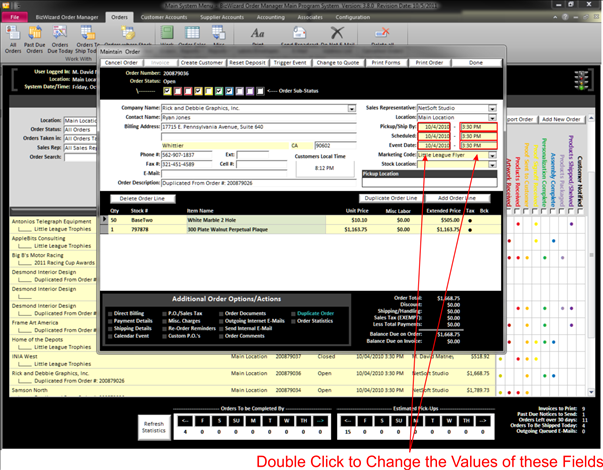This screenshot has width=603, height=470.
Task: Check the Customer Notified column checkbox
Action: 580,211
